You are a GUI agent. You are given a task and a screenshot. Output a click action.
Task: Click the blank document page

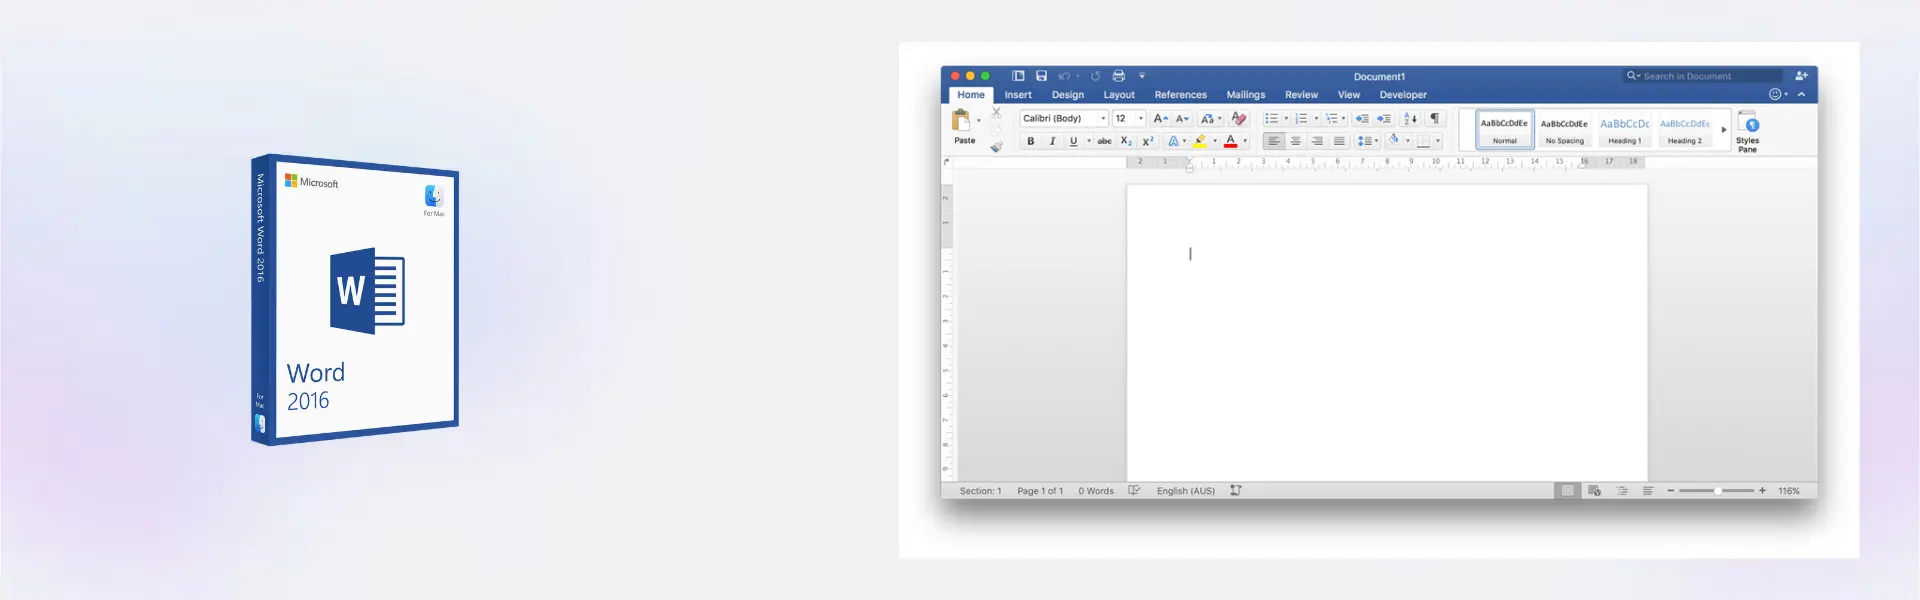1387,333
